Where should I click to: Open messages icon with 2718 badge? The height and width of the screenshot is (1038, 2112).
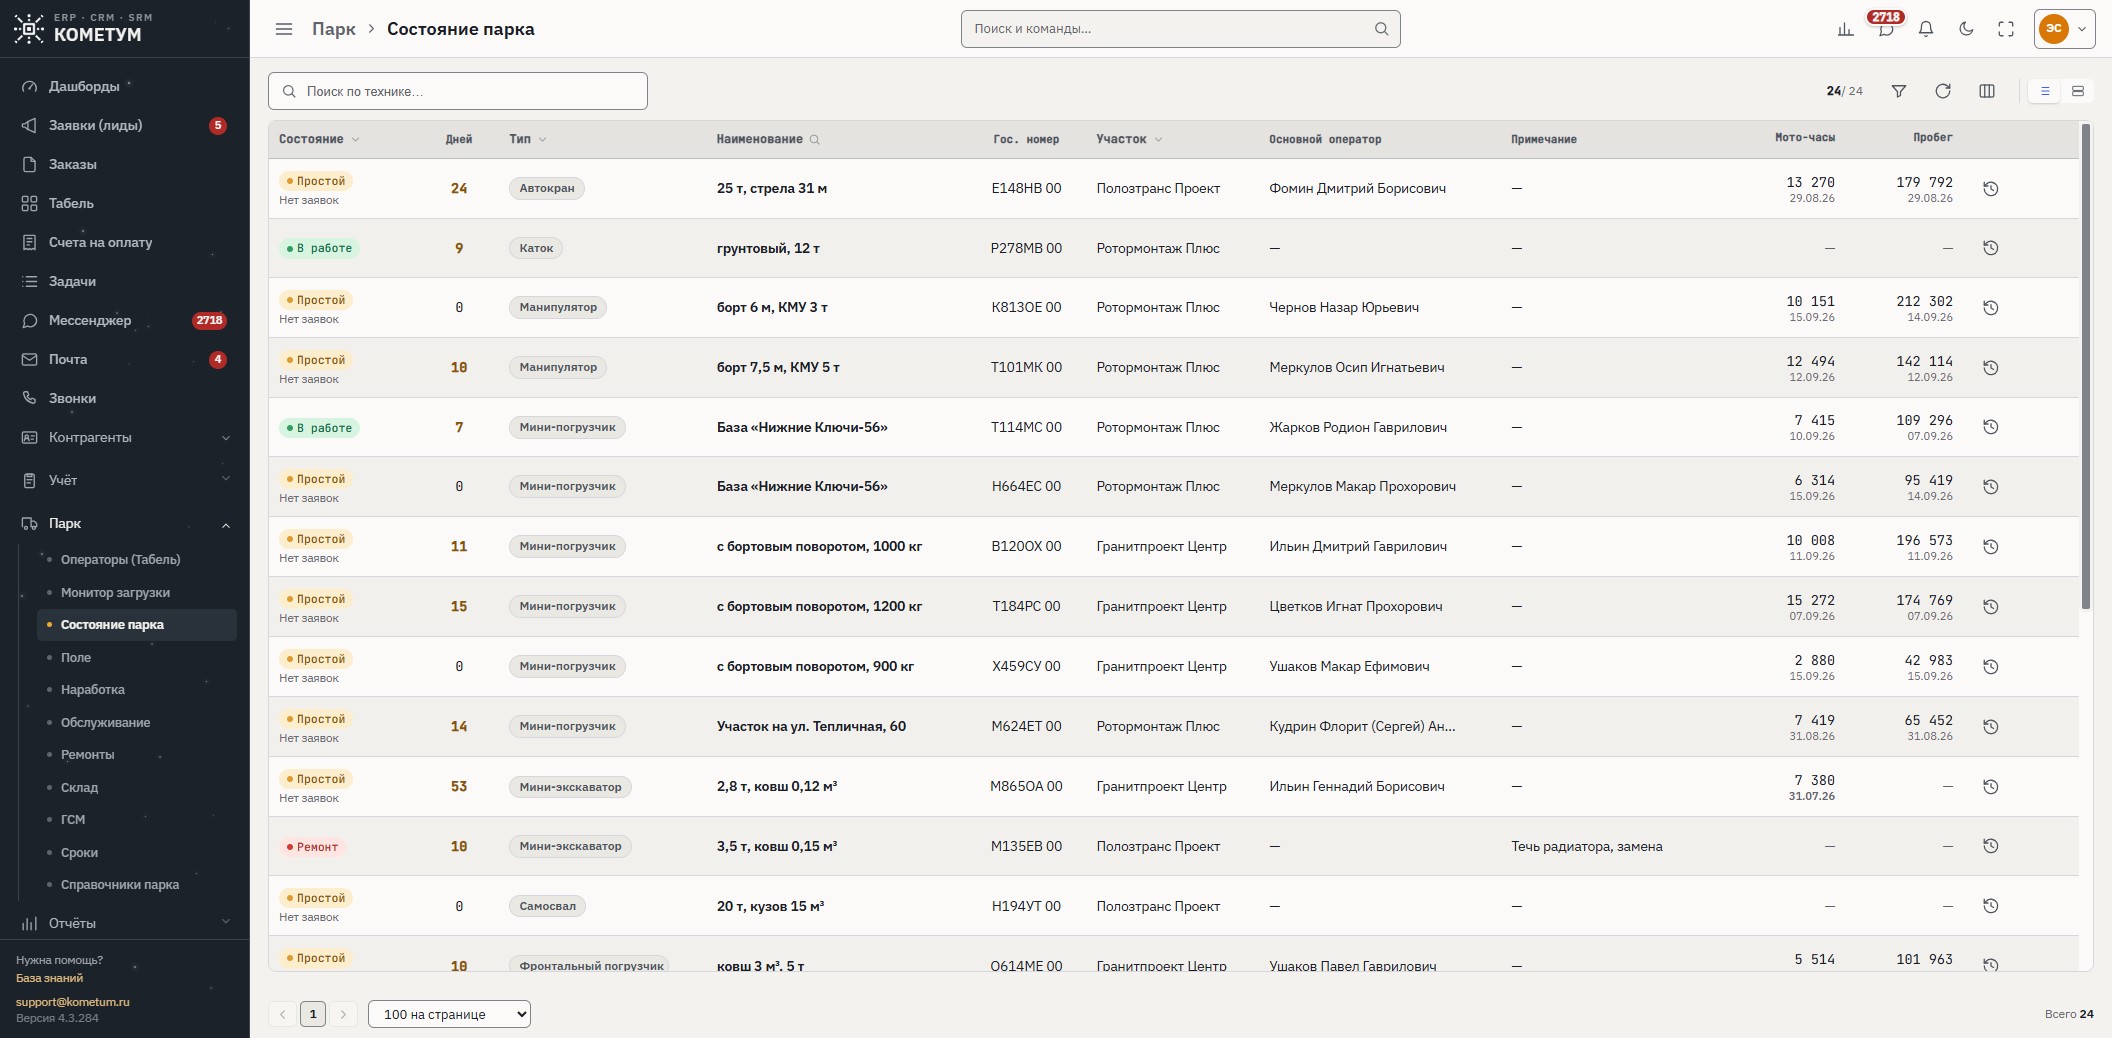pos(1885,29)
